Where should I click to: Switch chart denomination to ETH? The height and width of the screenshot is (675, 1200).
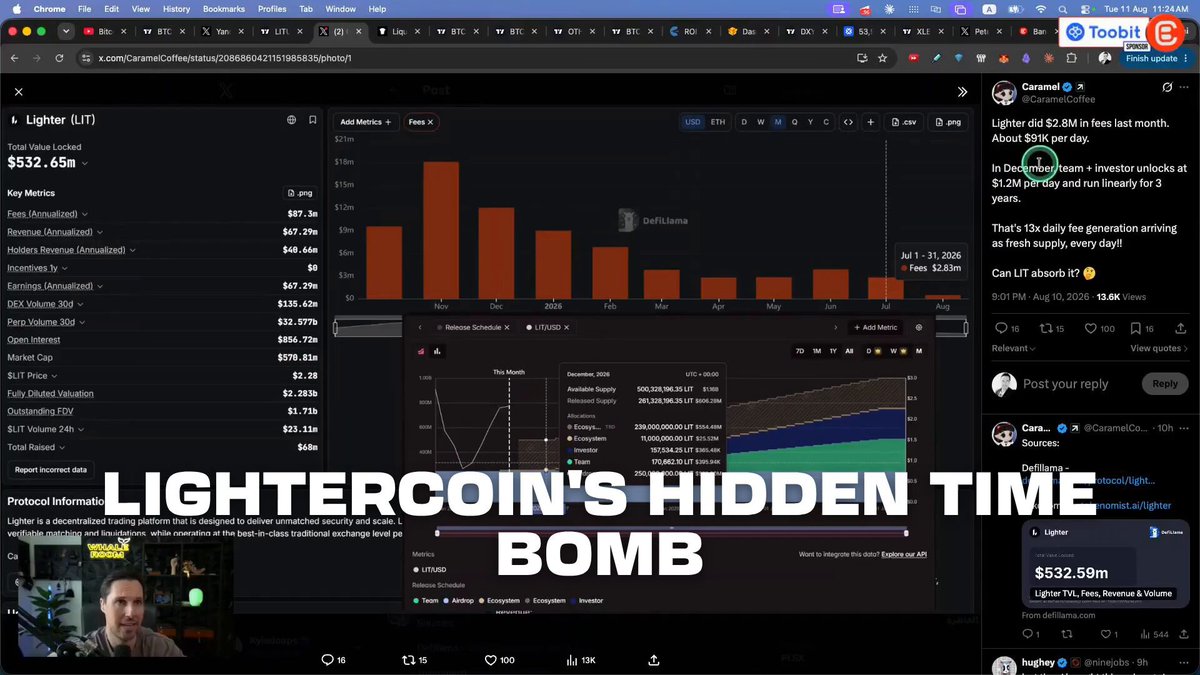click(x=718, y=122)
